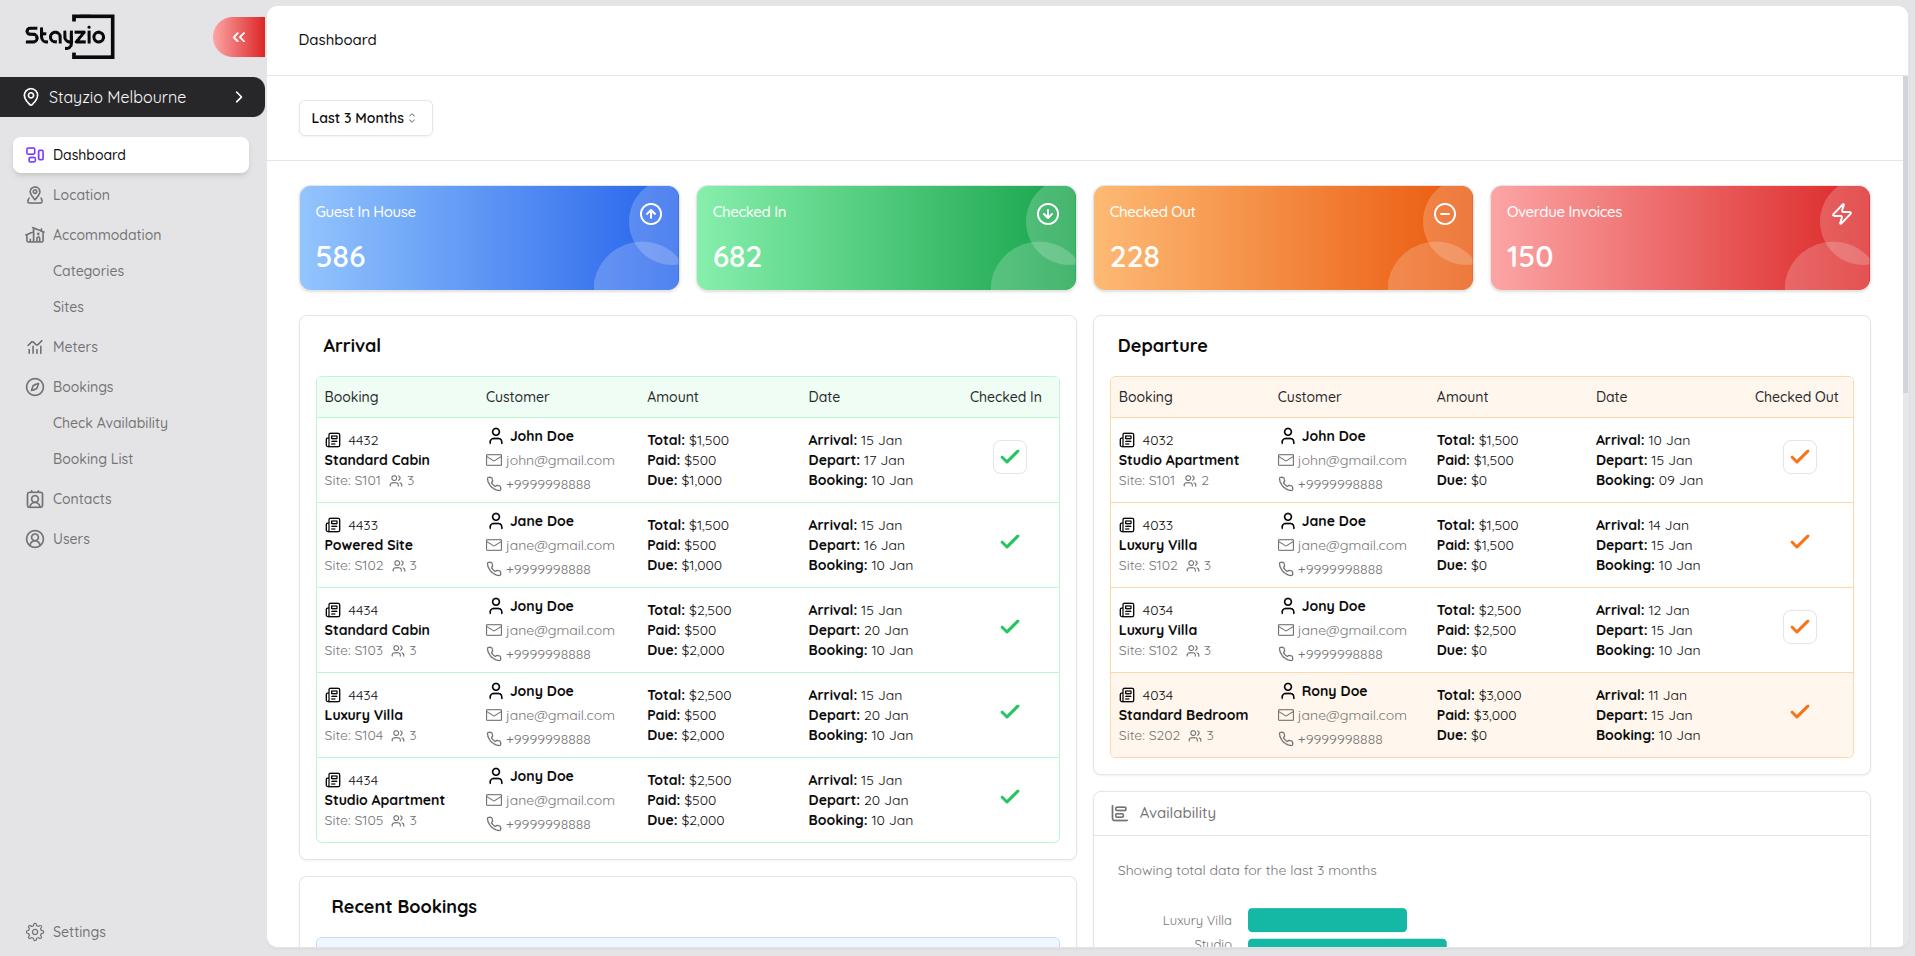Click the person icon beside Rony Doe
The image size is (1915, 956).
click(x=1287, y=691)
